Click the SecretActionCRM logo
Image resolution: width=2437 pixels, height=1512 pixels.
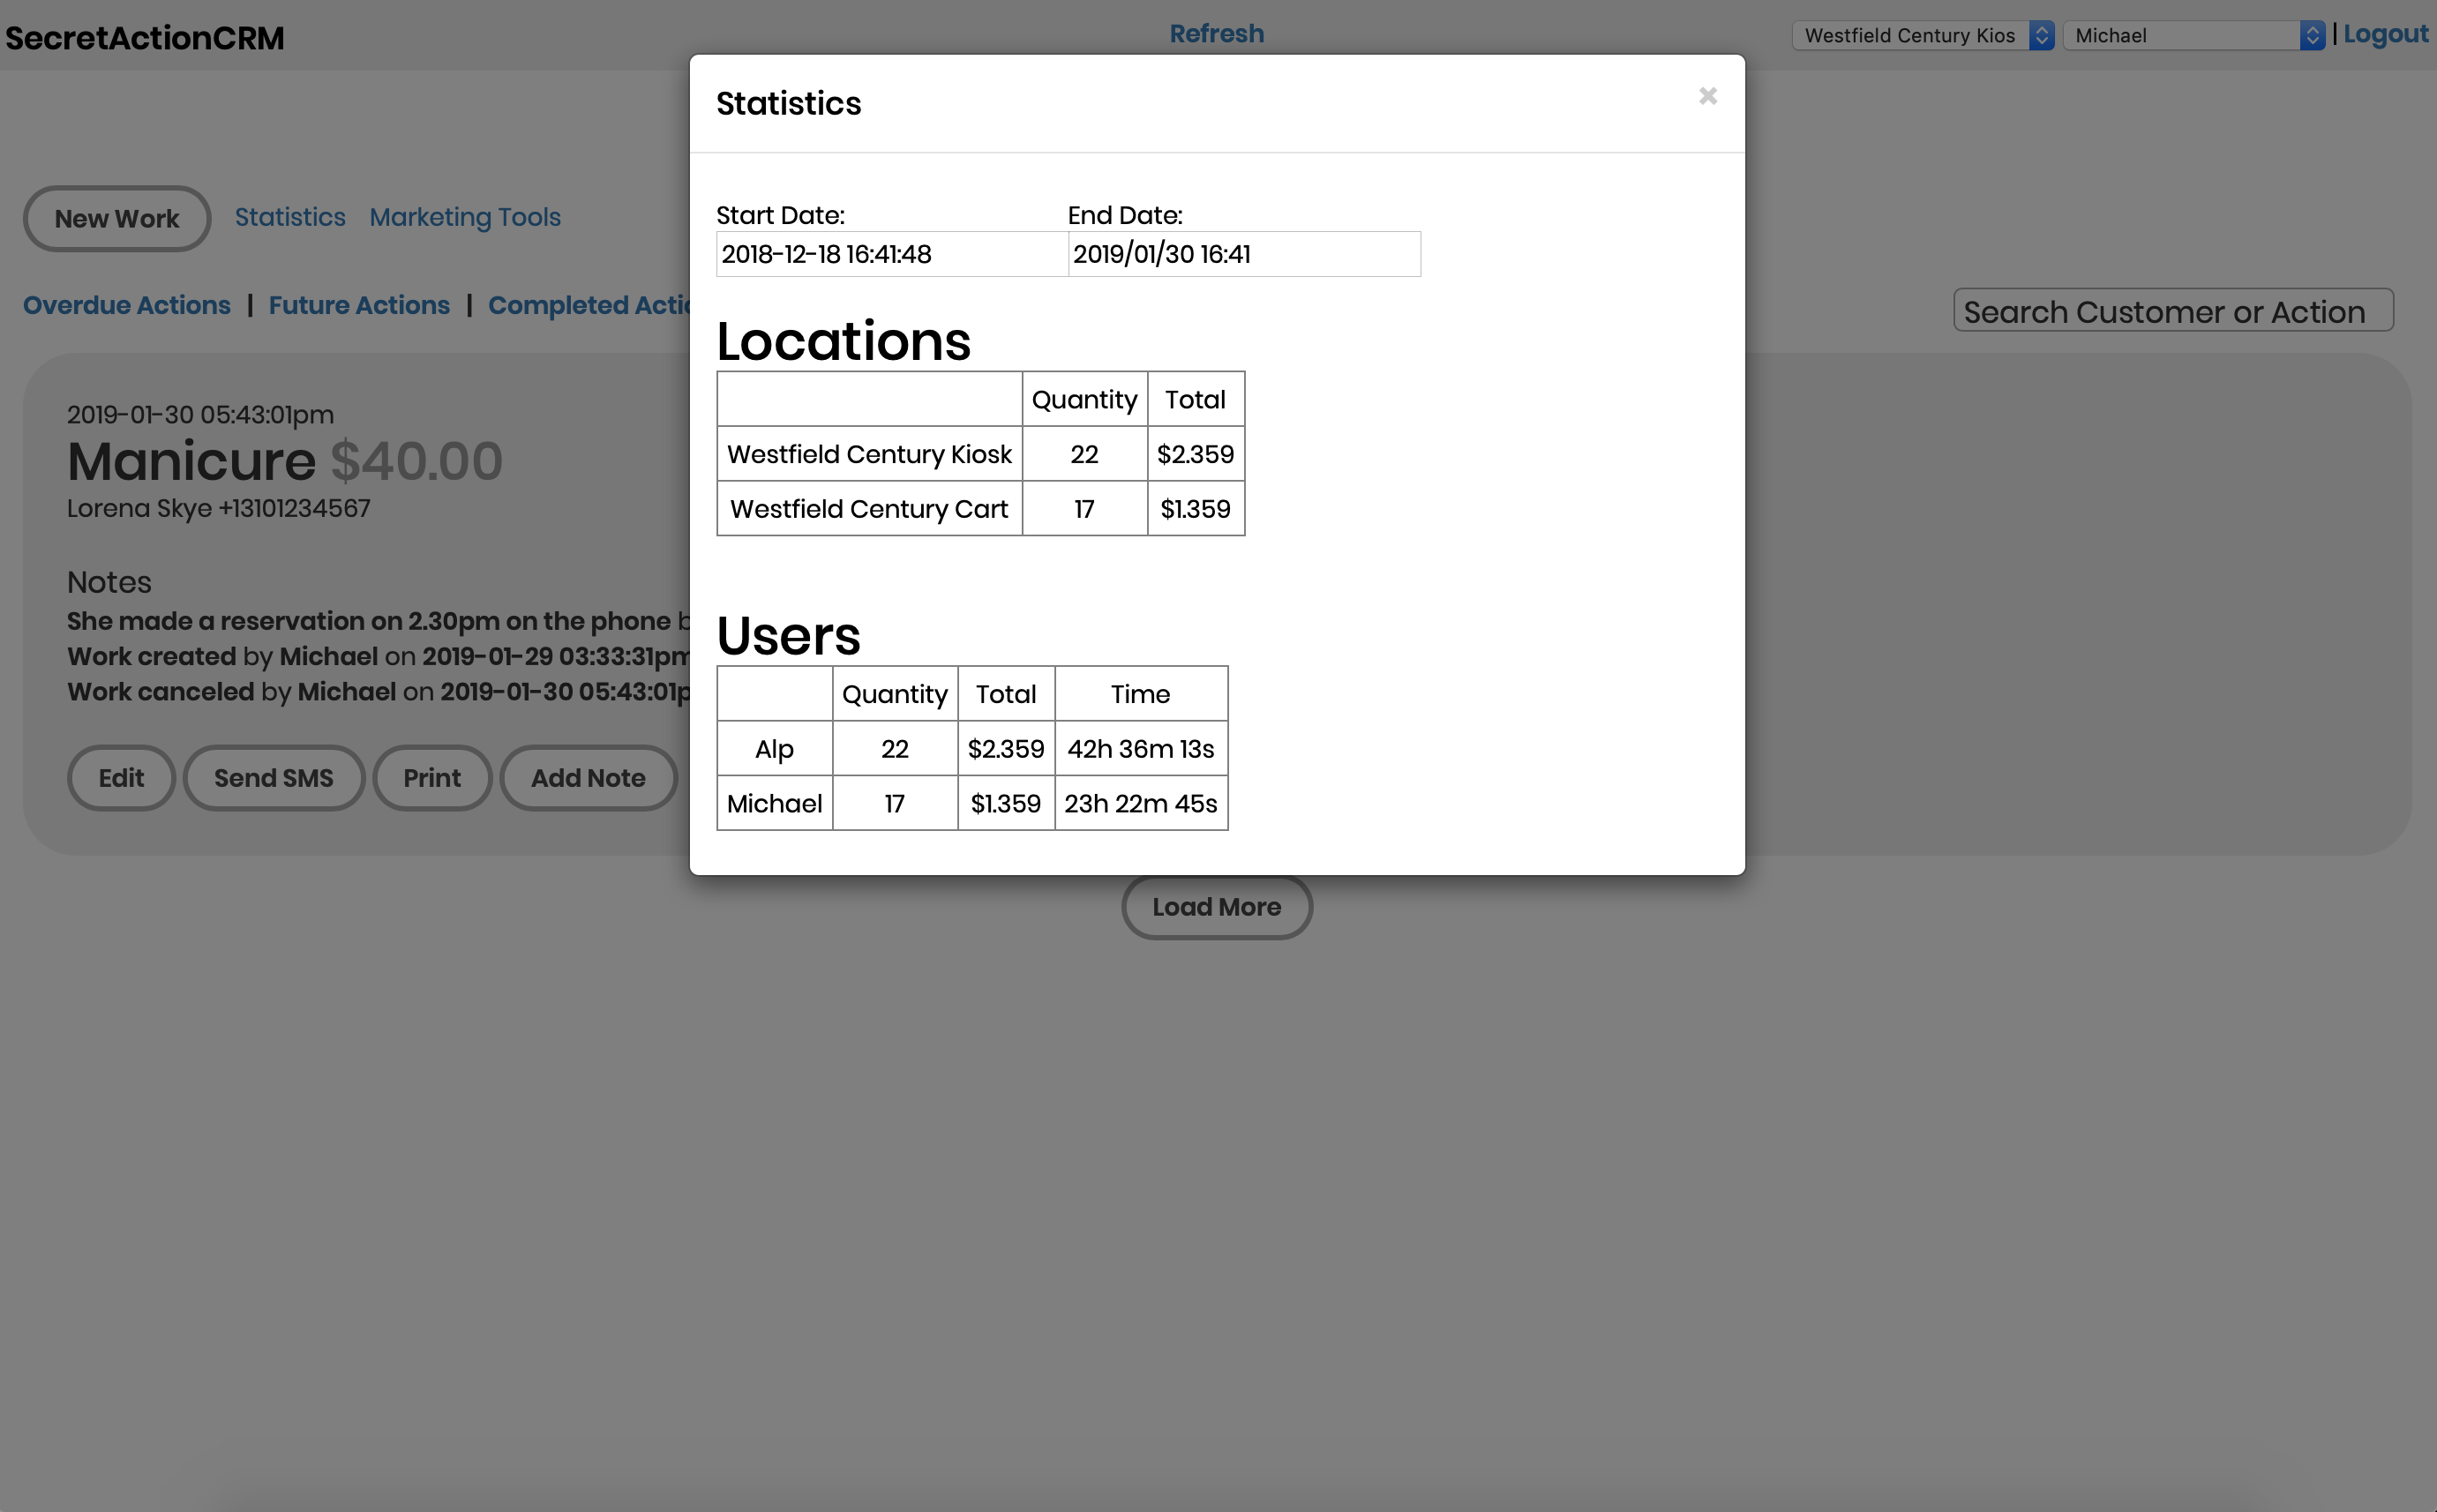point(144,37)
